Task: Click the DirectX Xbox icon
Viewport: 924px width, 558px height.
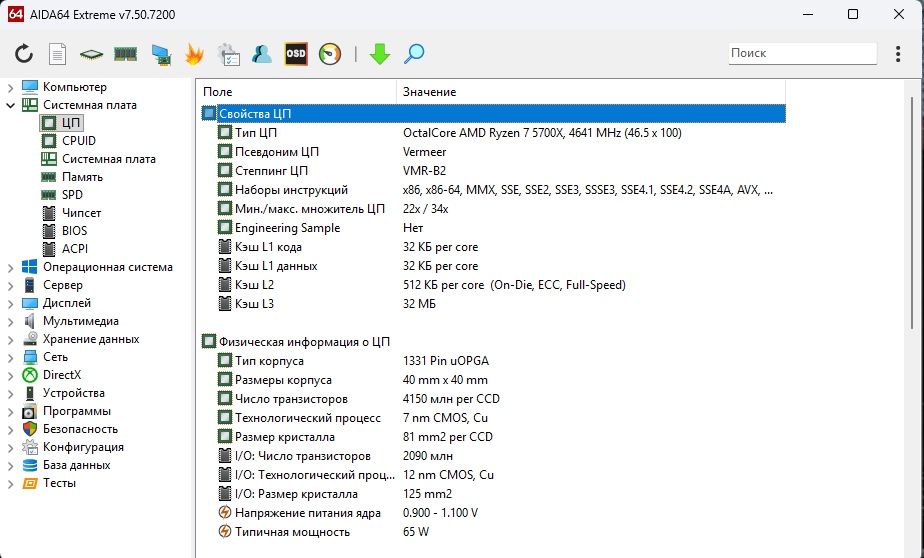Action: (29, 375)
